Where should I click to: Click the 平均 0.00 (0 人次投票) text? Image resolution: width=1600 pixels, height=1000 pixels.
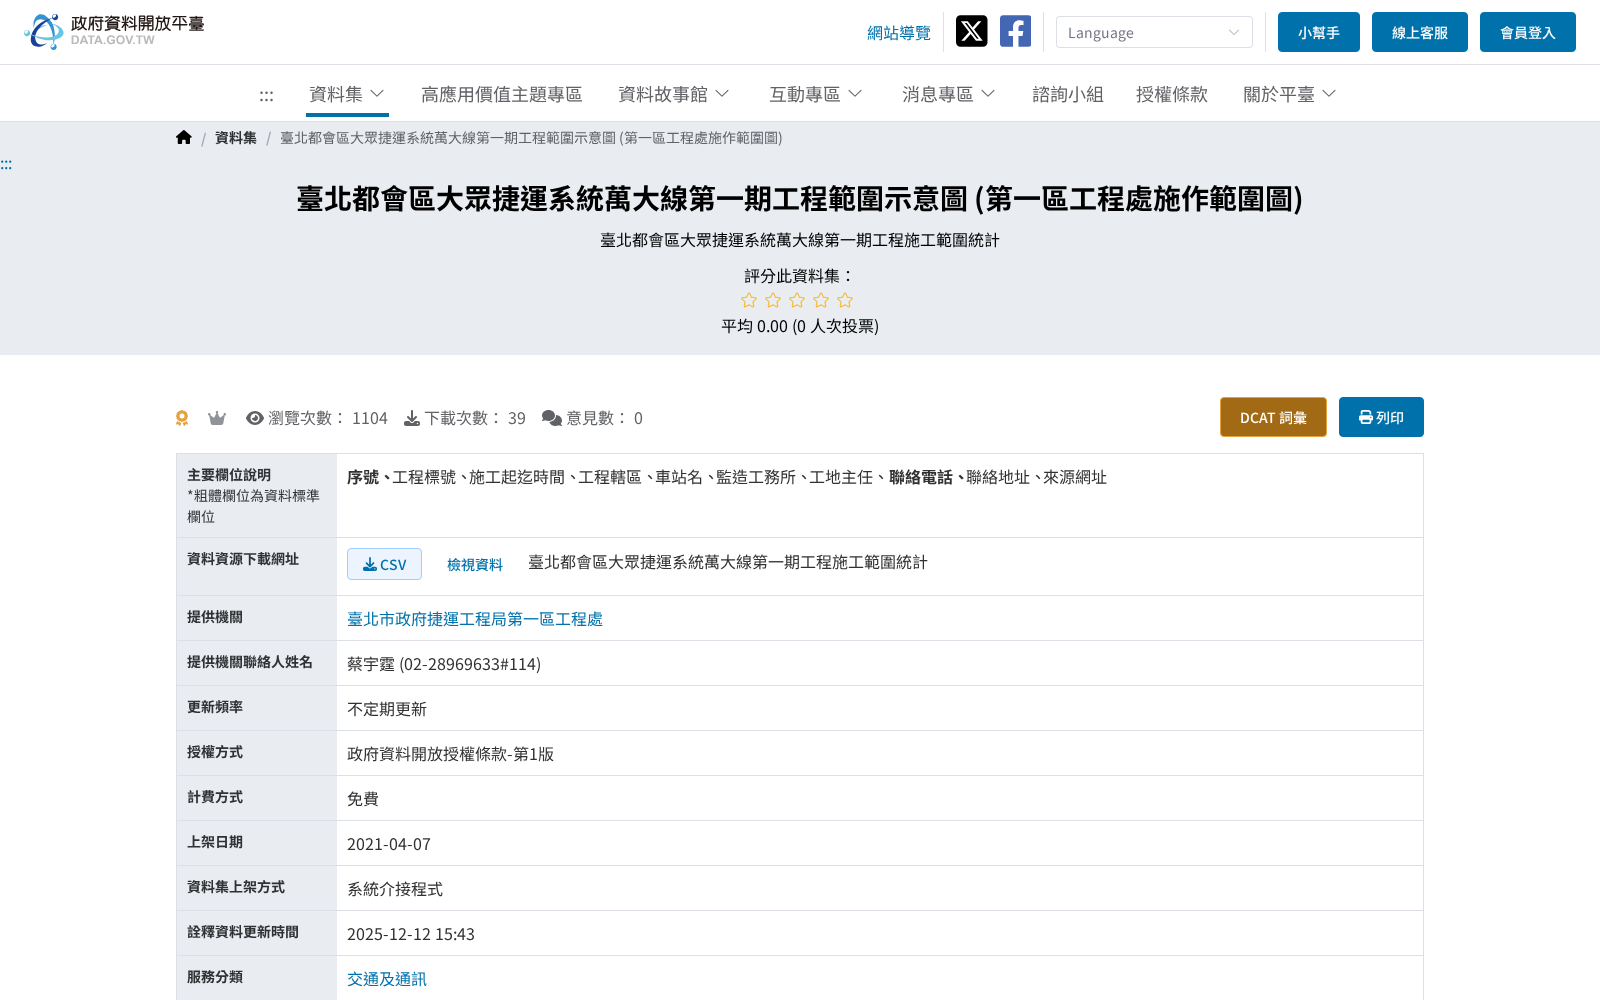[x=800, y=326]
